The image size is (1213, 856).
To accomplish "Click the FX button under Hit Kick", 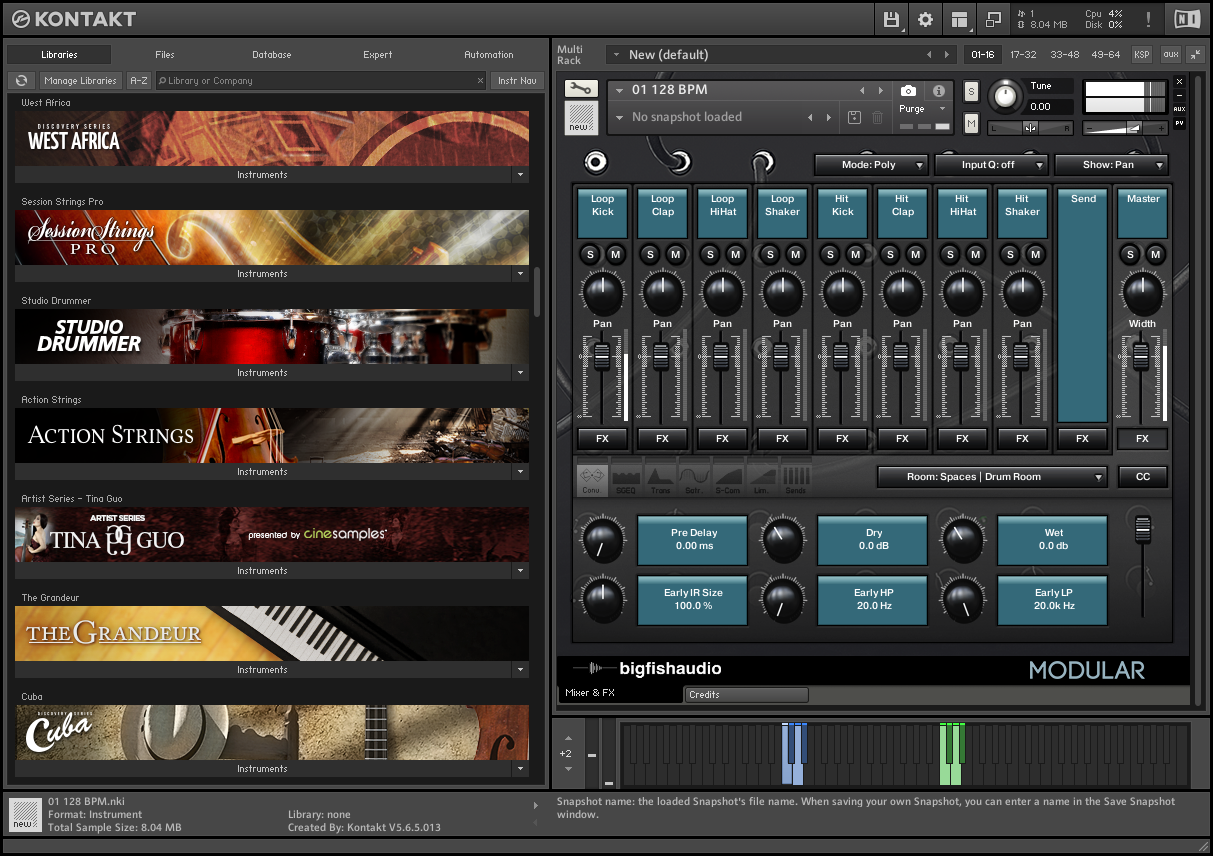I will (842, 439).
